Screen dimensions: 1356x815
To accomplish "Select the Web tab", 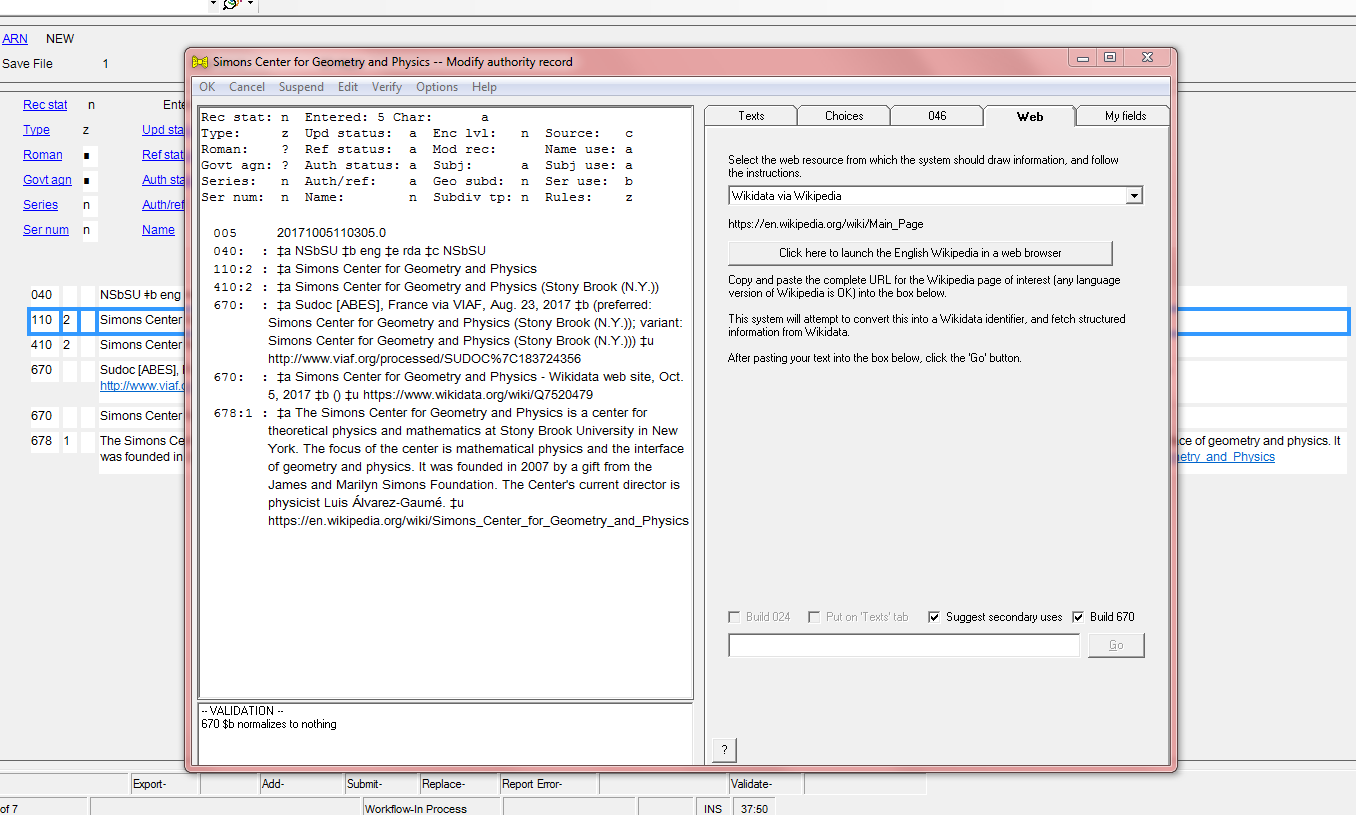I will pos(1030,116).
